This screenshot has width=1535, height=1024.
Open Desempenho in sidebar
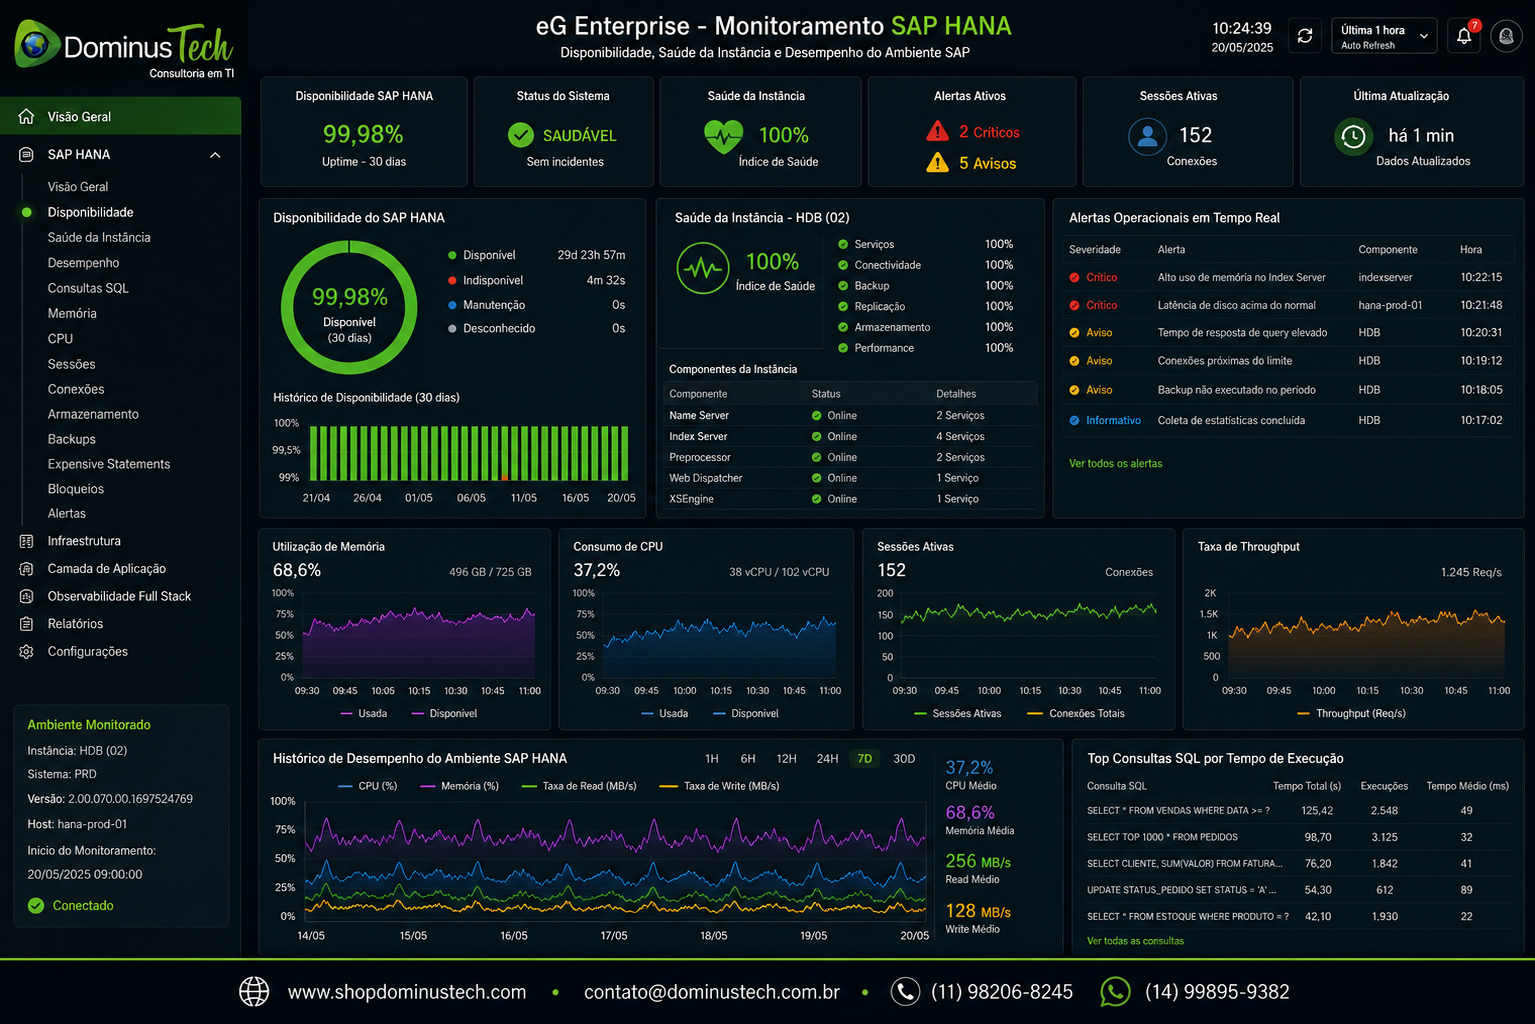[x=83, y=263]
